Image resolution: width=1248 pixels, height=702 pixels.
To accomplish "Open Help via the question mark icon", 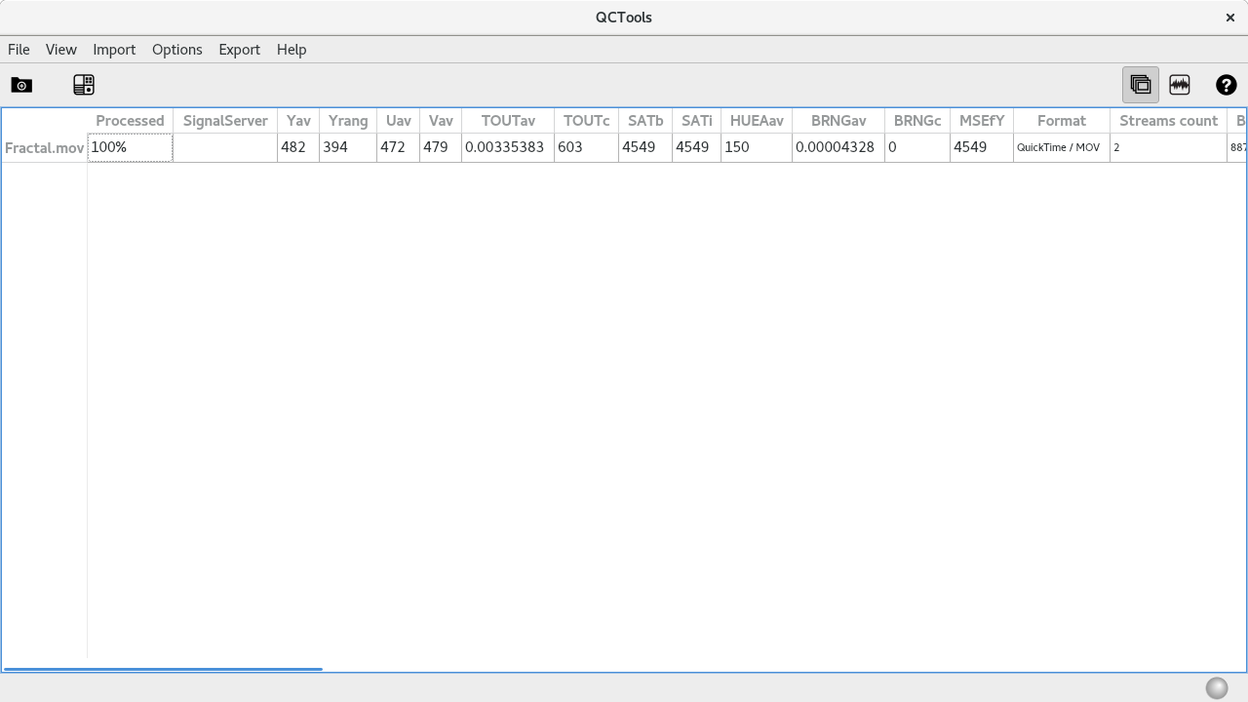I will [1227, 85].
